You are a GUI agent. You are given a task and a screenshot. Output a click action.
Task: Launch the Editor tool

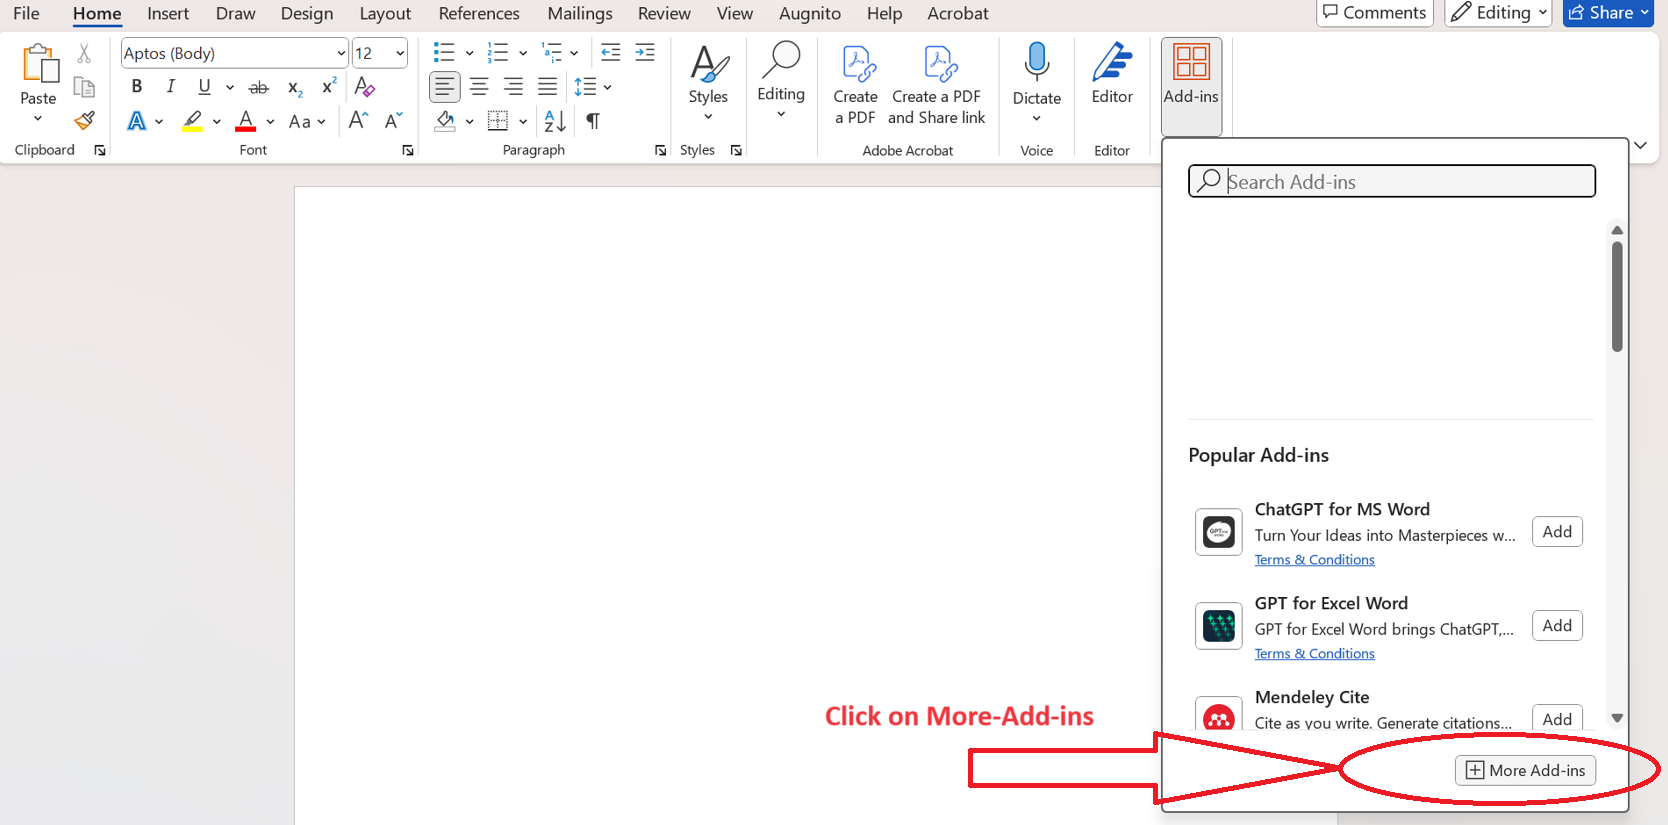(1111, 75)
